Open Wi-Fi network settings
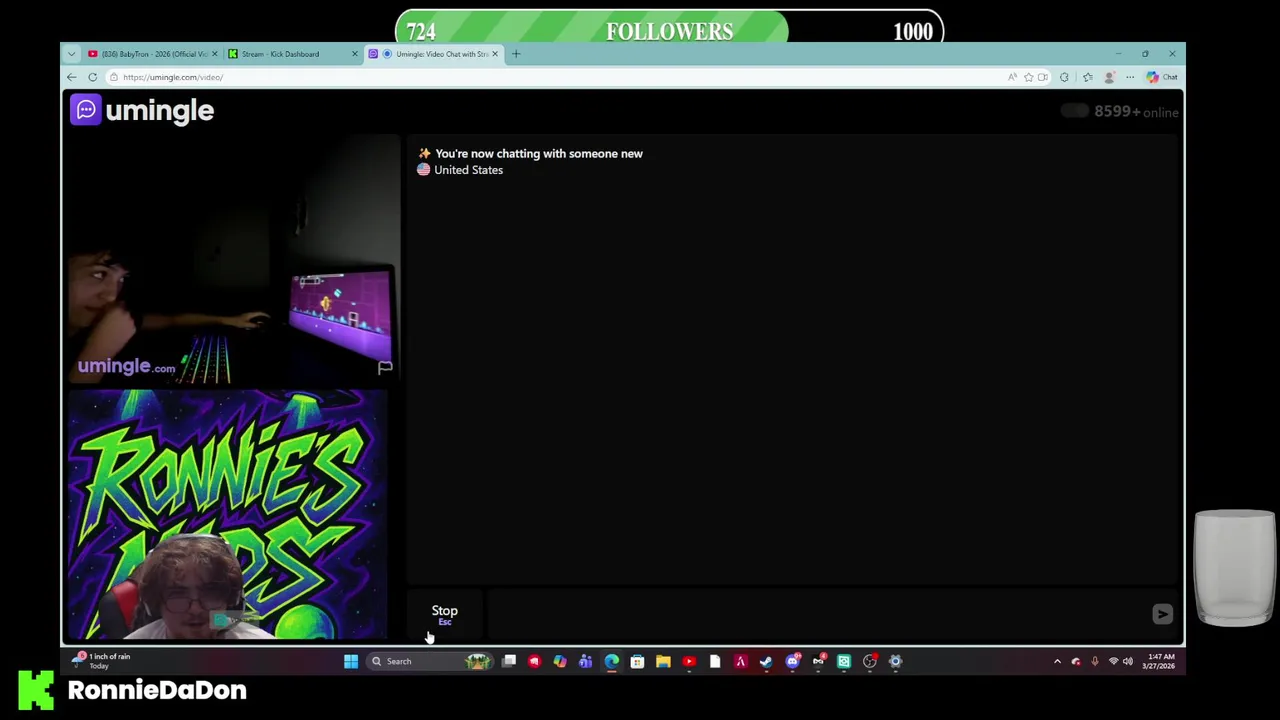The width and height of the screenshot is (1280, 720). coord(1113,661)
